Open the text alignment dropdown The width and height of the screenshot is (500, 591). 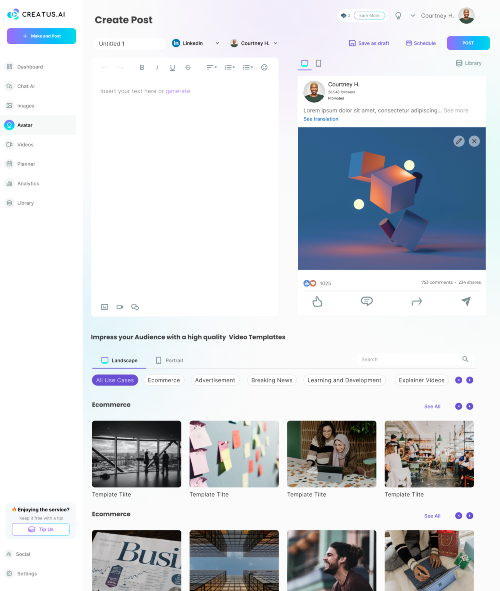click(211, 67)
